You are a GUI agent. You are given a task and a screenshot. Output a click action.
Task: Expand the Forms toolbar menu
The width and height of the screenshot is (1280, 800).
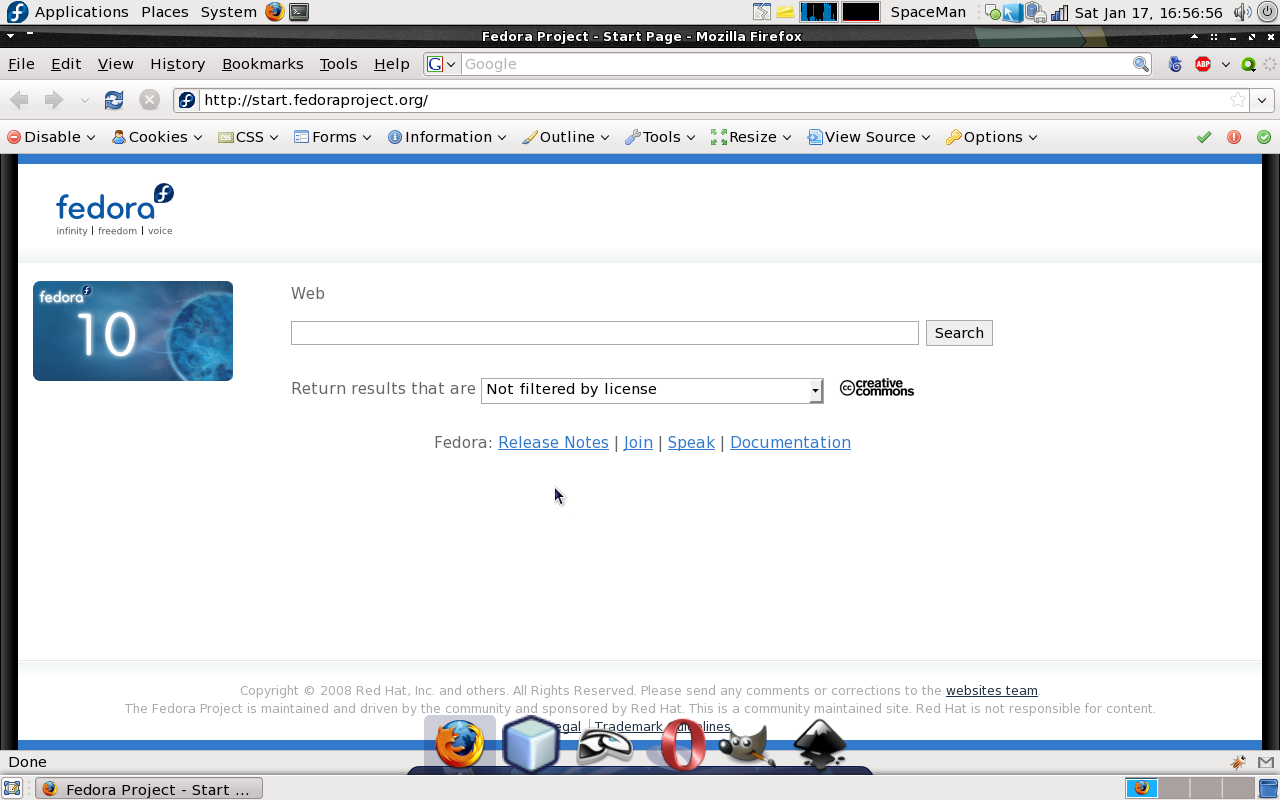click(x=333, y=137)
